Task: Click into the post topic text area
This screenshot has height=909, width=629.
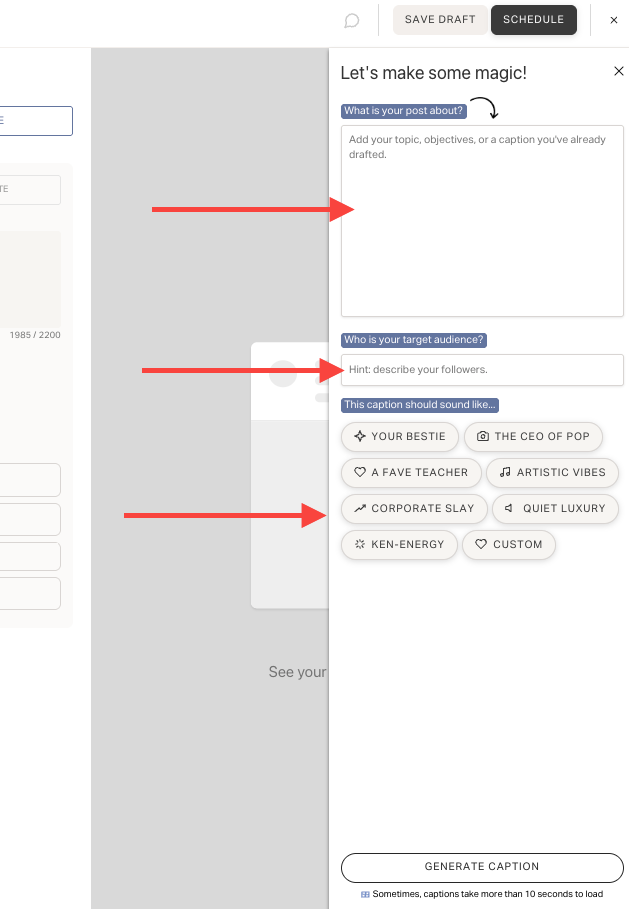Action: [482, 221]
